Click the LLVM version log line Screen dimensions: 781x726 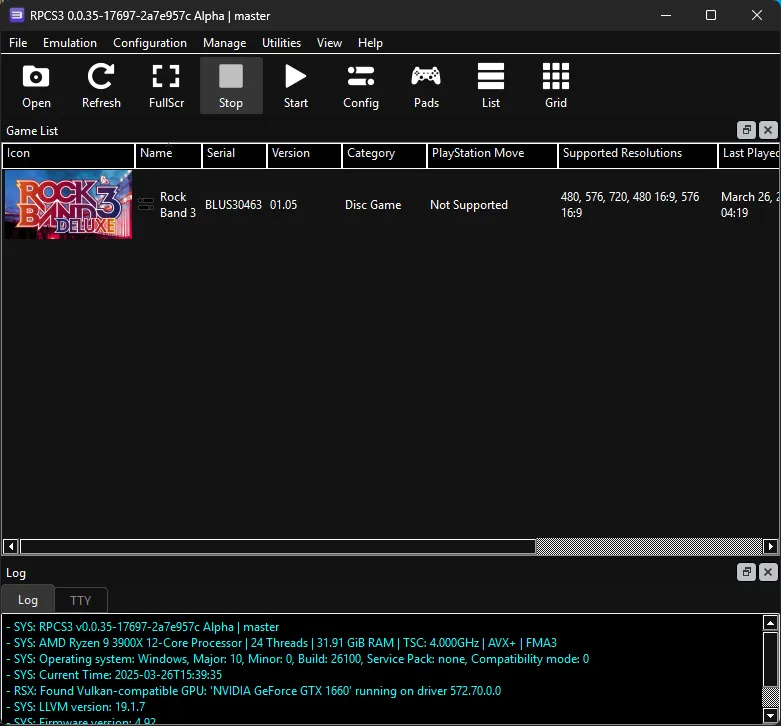[x=76, y=707]
